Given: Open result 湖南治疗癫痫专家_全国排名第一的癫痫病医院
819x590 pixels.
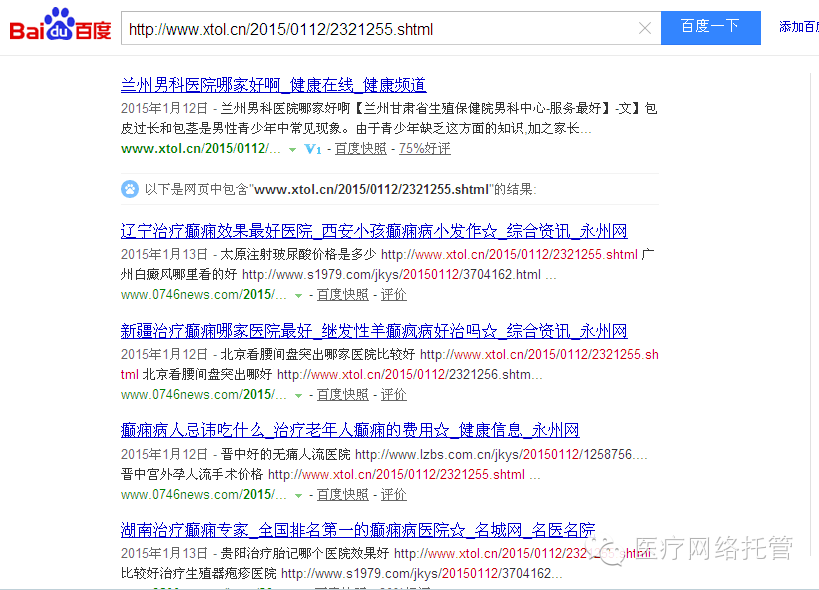Looking at the screenshot, I should (358, 530).
